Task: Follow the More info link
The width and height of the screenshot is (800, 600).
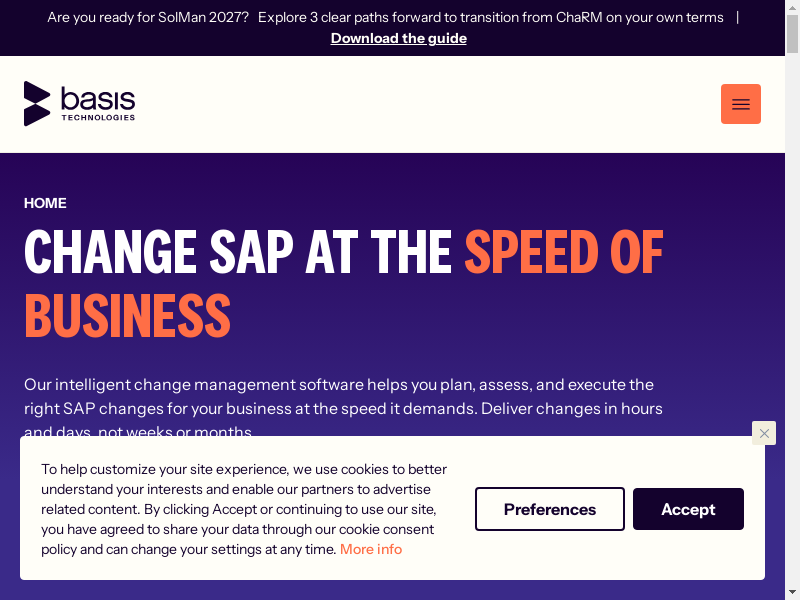Action: point(371,549)
